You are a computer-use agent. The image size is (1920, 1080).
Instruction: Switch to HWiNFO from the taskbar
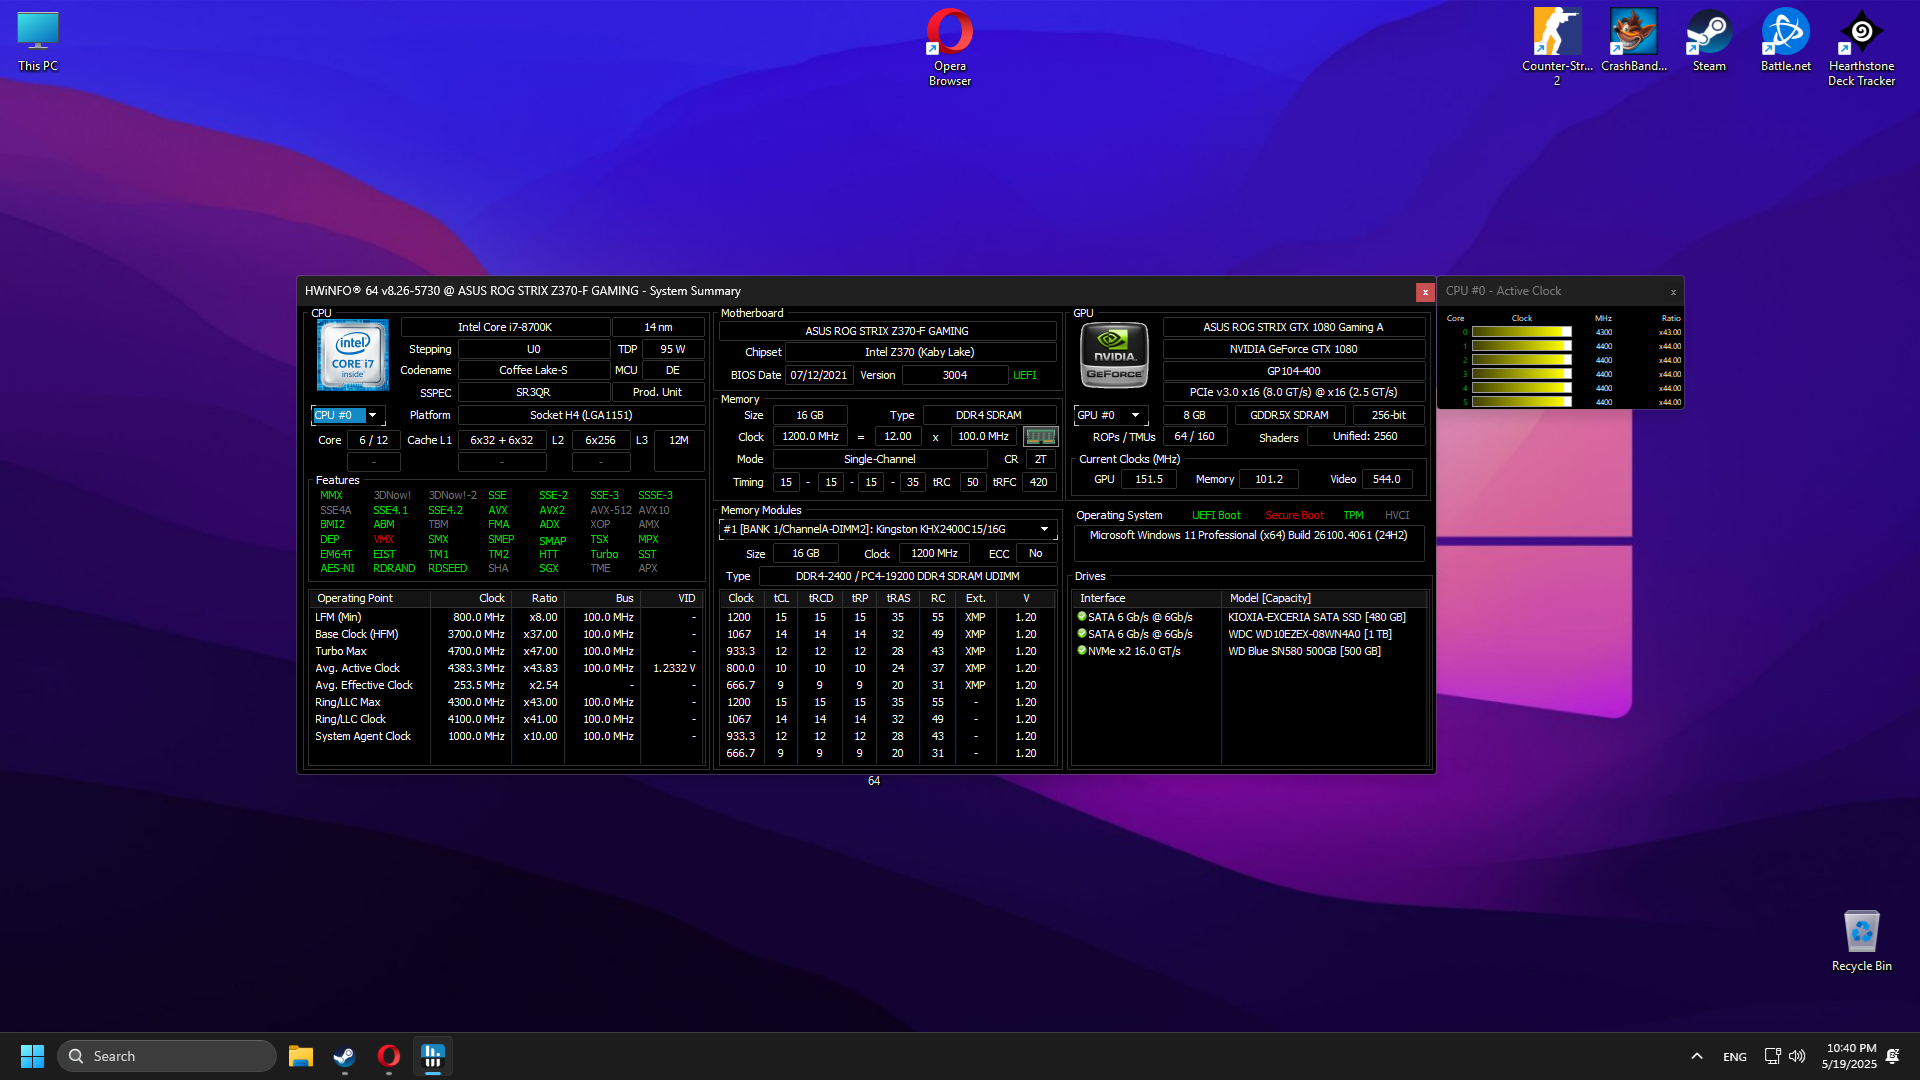click(432, 1056)
